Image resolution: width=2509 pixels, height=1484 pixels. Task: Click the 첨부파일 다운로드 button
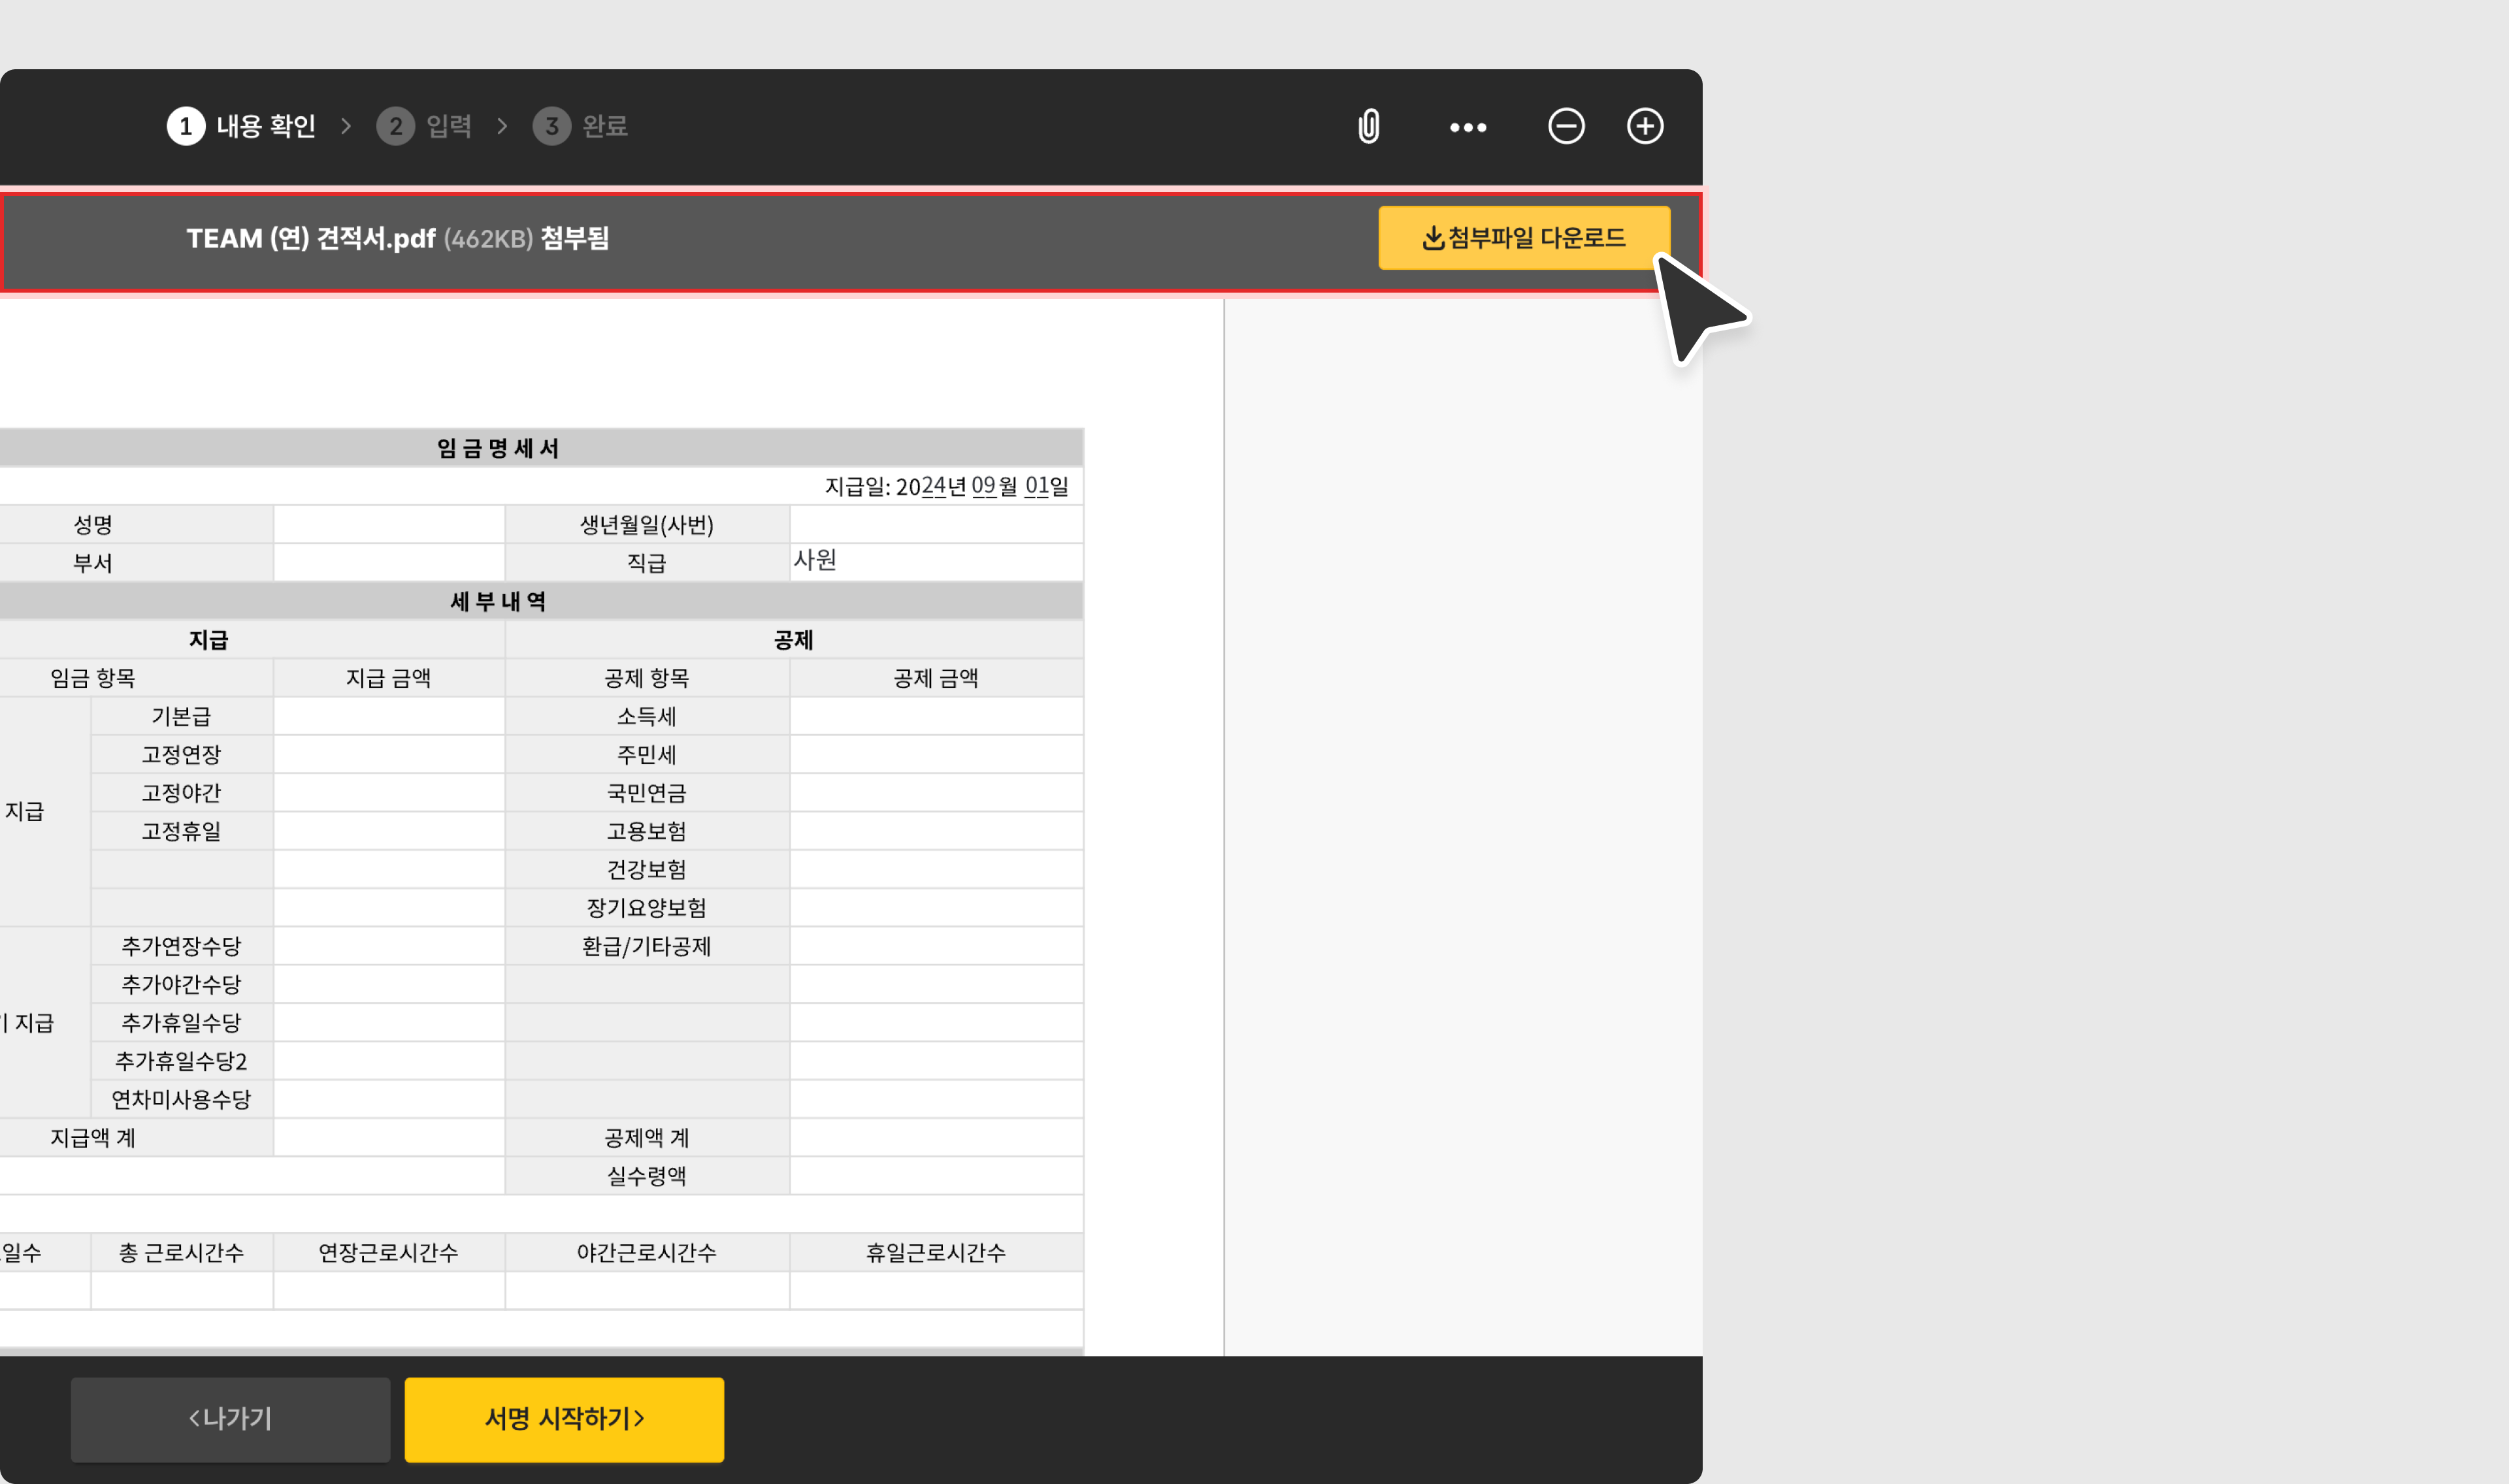click(1523, 238)
